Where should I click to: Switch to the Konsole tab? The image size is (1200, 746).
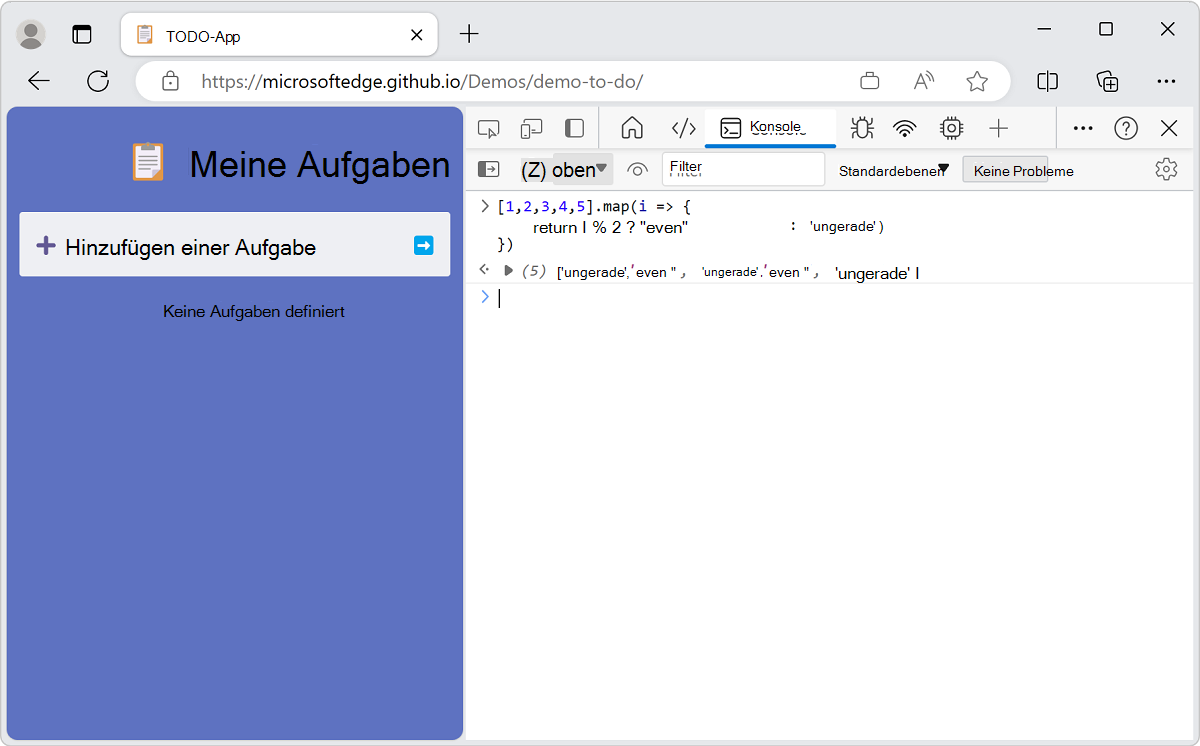point(769,128)
